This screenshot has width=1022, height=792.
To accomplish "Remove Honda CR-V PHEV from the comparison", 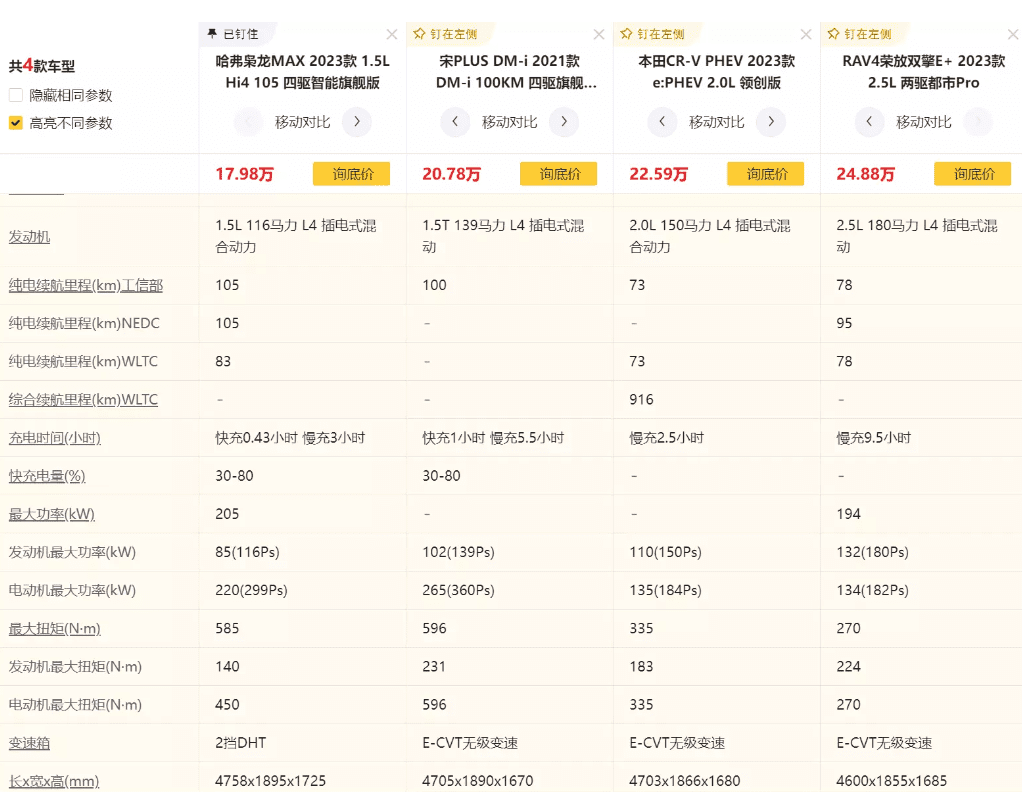I will tap(806, 35).
